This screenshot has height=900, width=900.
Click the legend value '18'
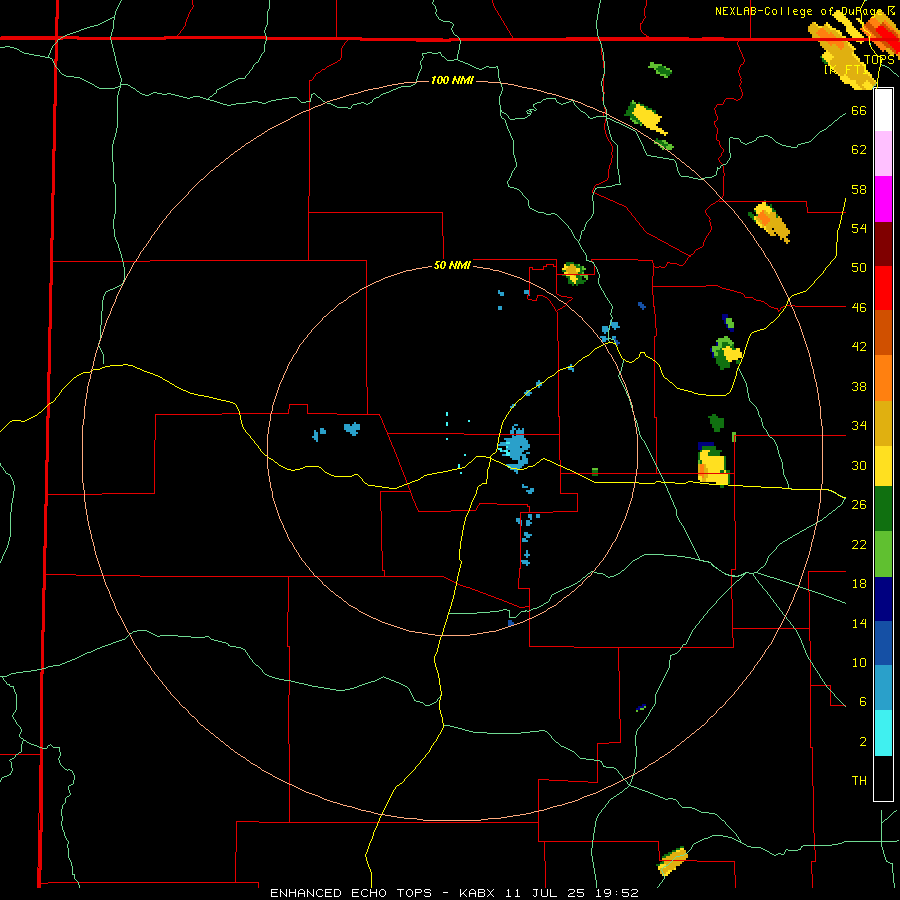click(x=859, y=584)
